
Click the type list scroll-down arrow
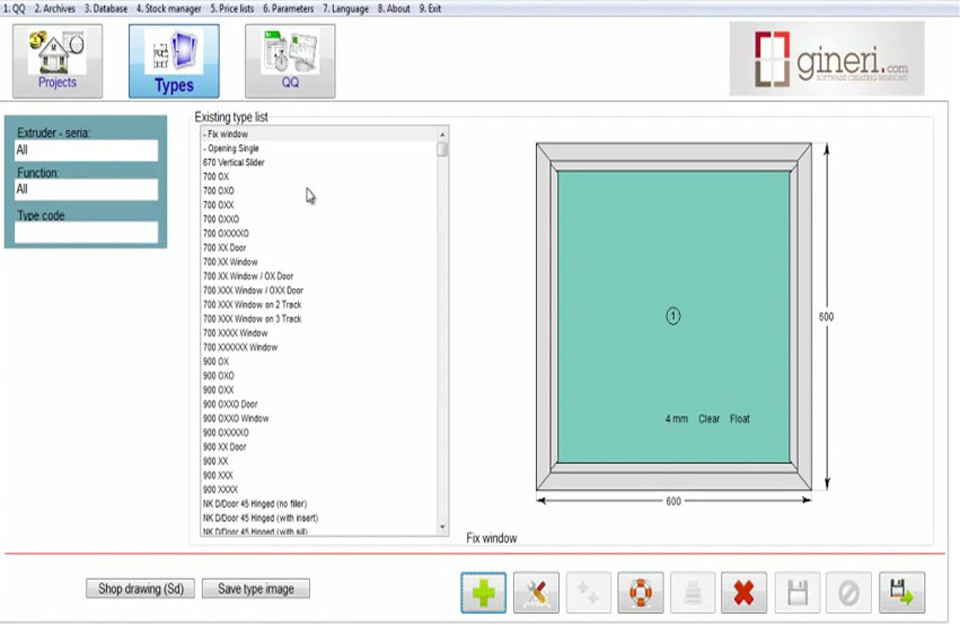click(x=442, y=527)
